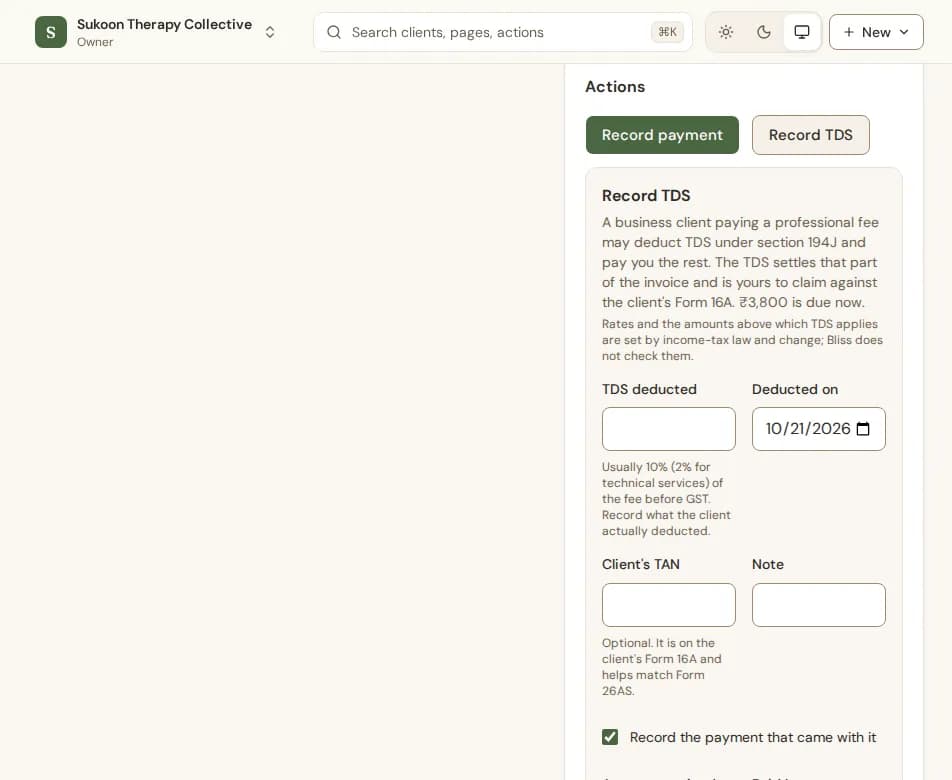
Task: Click the ⌘K shortcut badge
Action: 667,32
